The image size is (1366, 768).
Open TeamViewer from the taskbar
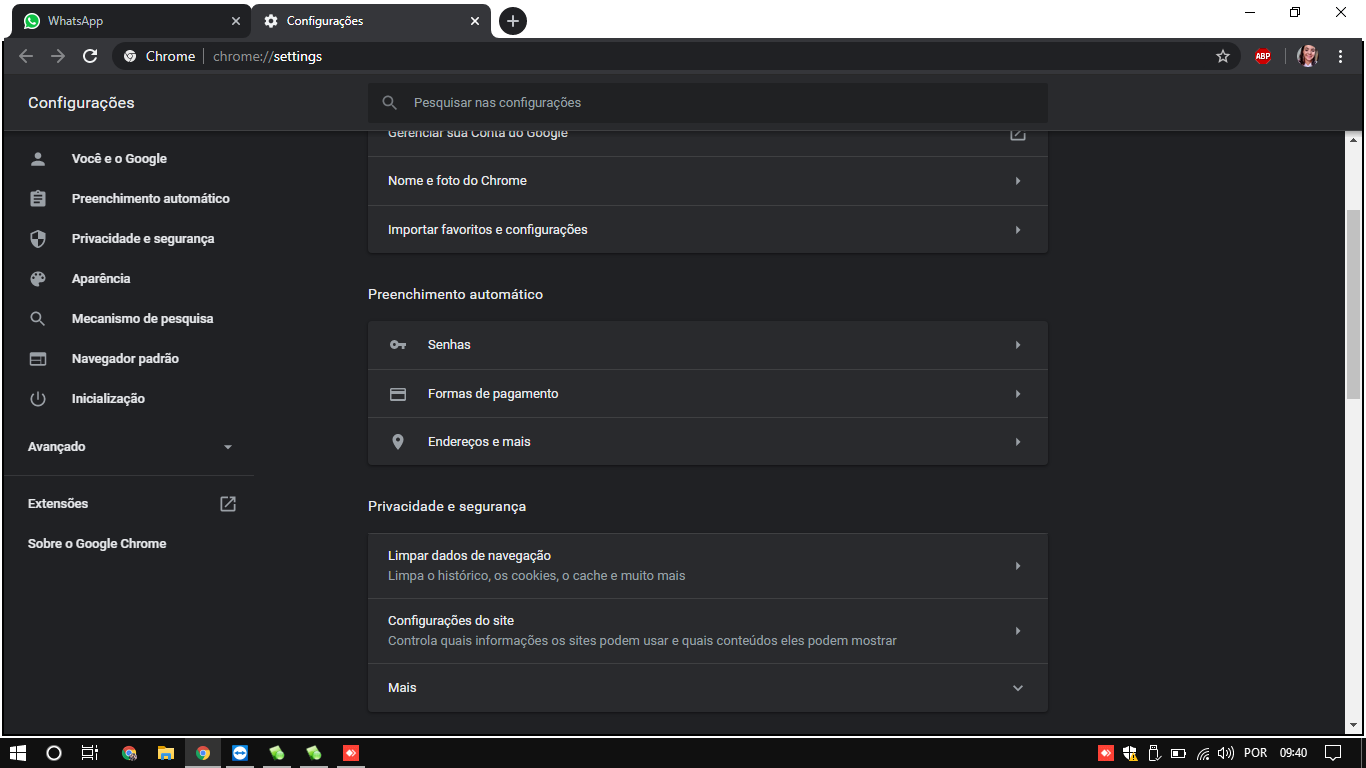click(239, 753)
